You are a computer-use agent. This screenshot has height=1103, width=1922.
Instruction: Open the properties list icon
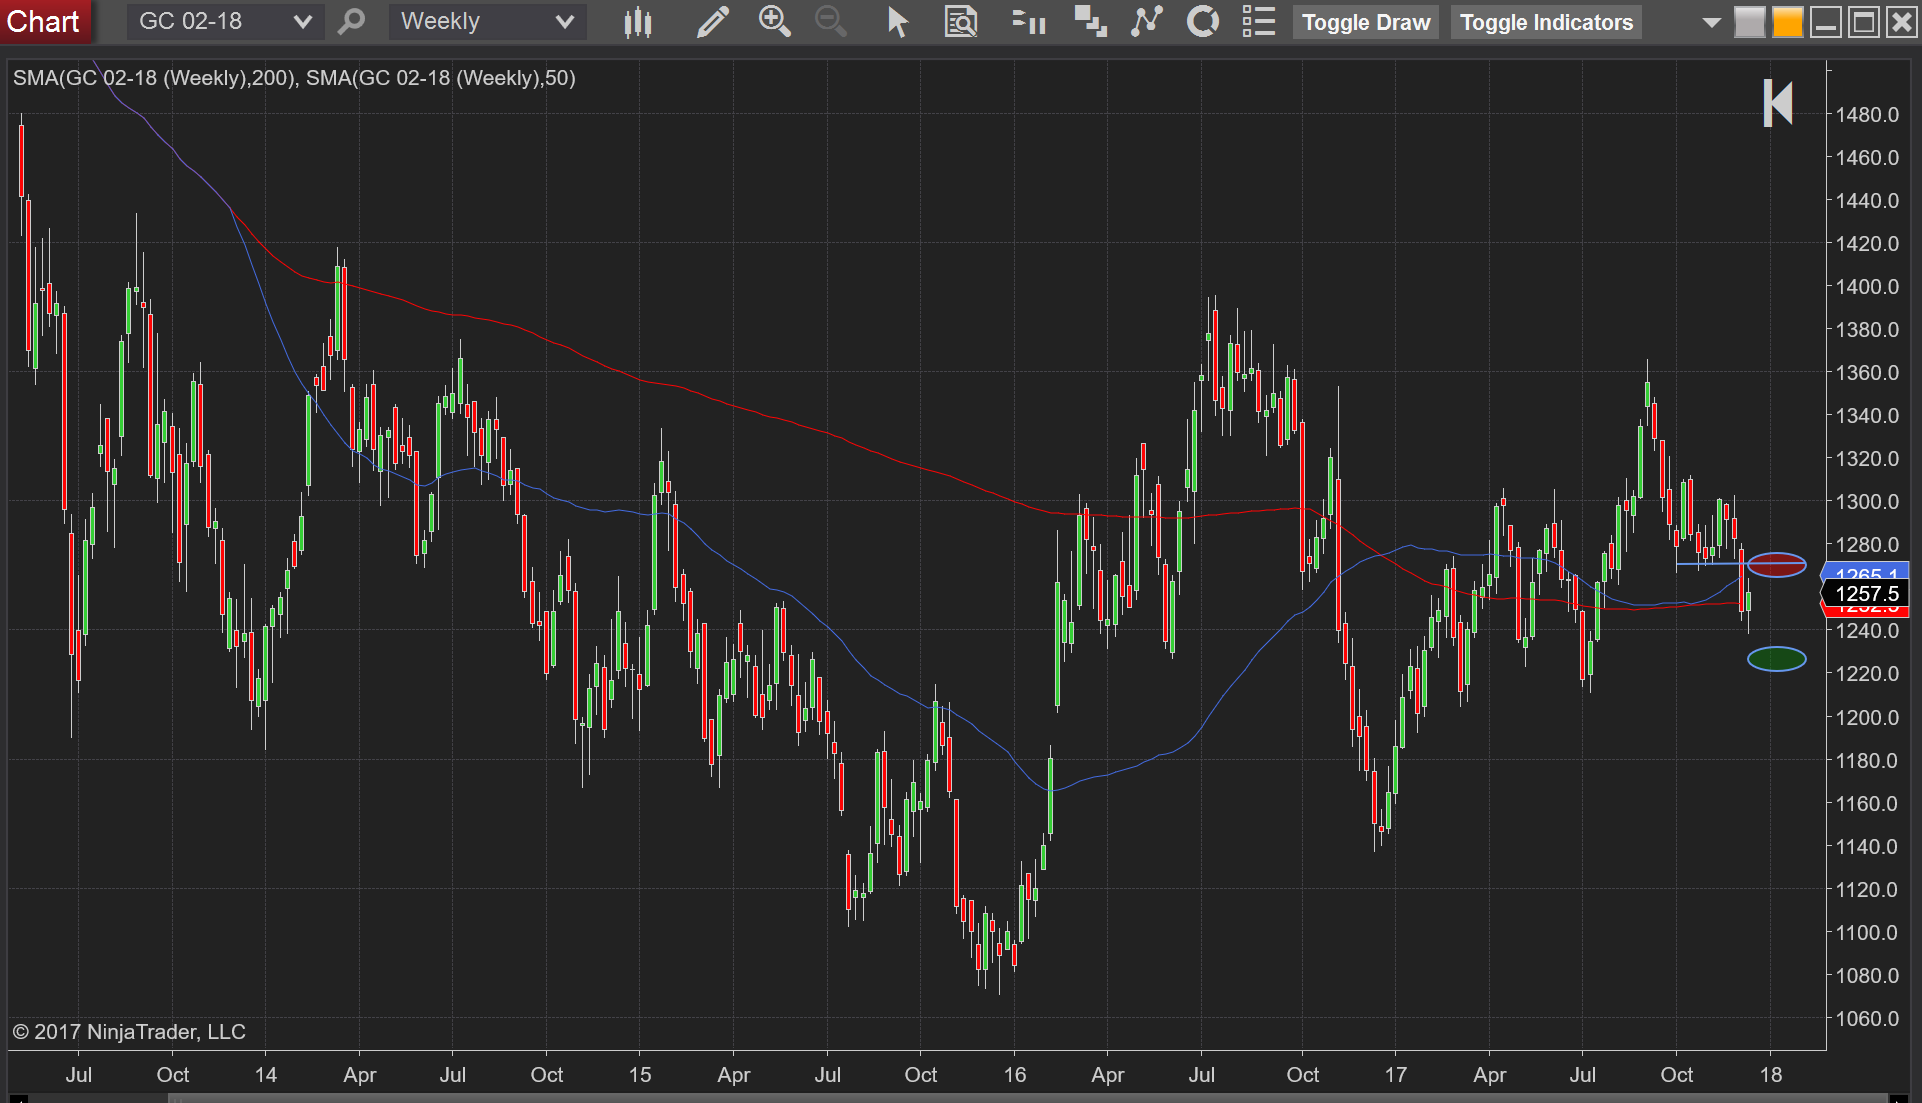[1259, 21]
